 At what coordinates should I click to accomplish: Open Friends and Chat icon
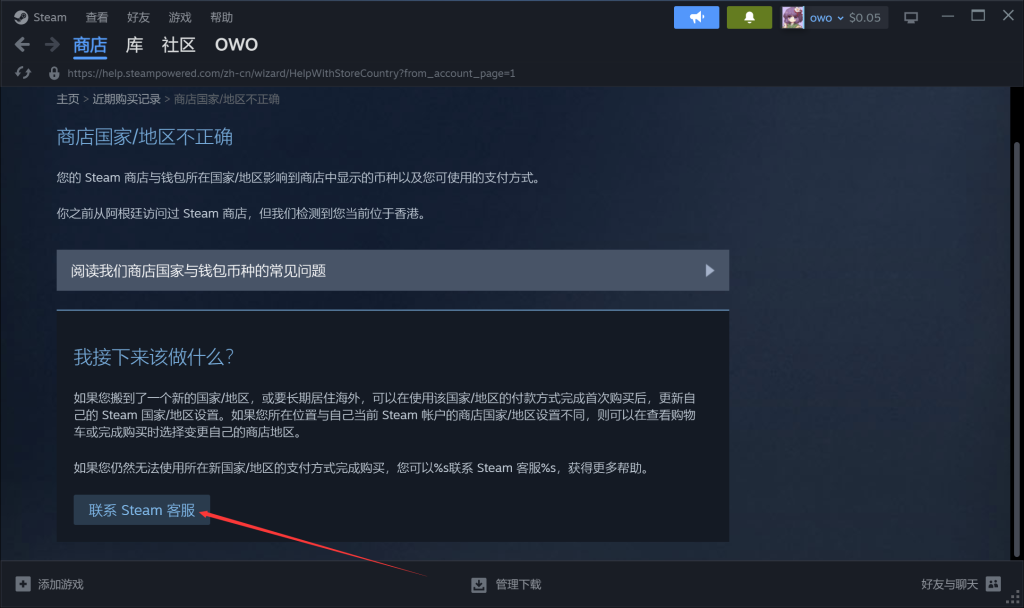993,584
